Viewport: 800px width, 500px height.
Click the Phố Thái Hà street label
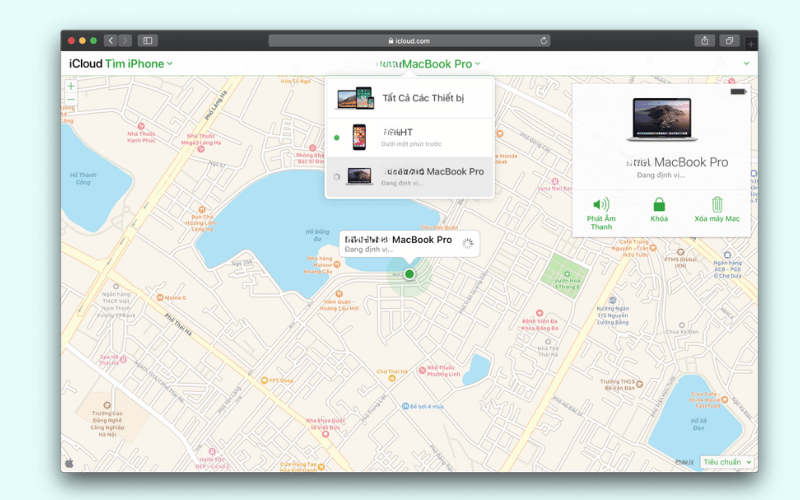pos(179,324)
